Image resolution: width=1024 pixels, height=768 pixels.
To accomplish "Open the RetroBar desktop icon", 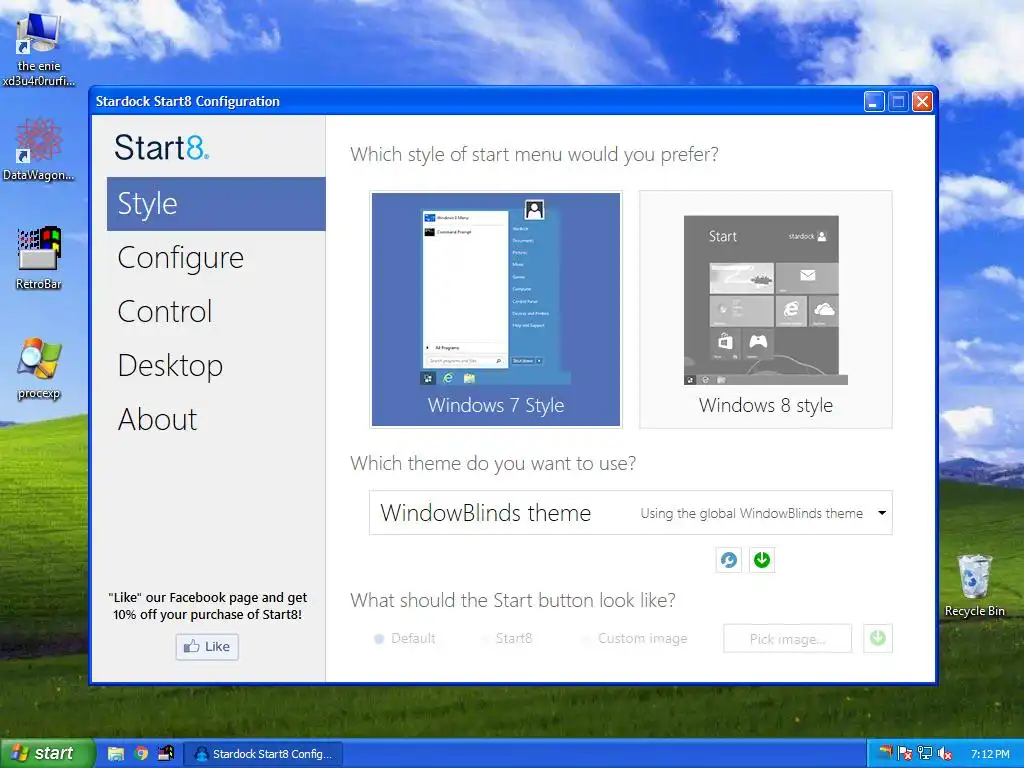I will [x=39, y=258].
